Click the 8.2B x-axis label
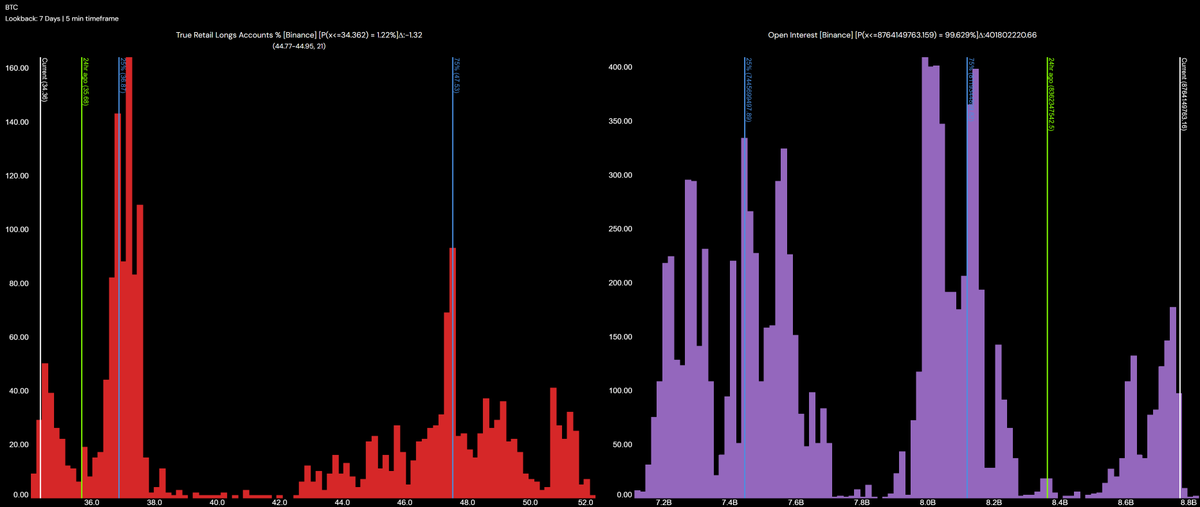This screenshot has width=1200, height=507. (x=994, y=503)
